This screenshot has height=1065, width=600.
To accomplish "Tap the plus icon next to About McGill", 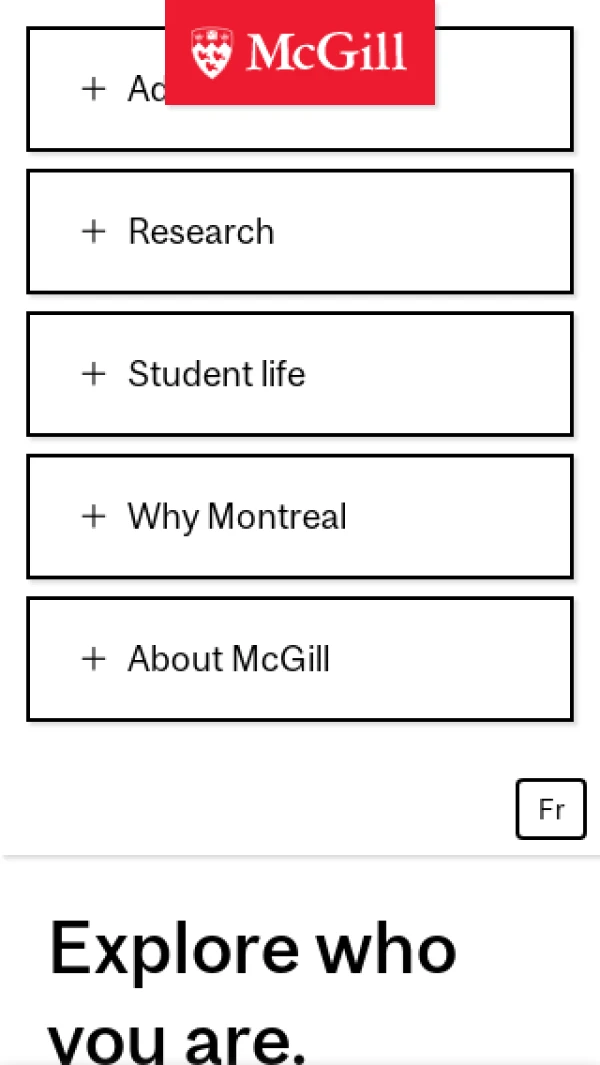I will pyautogui.click(x=94, y=658).
